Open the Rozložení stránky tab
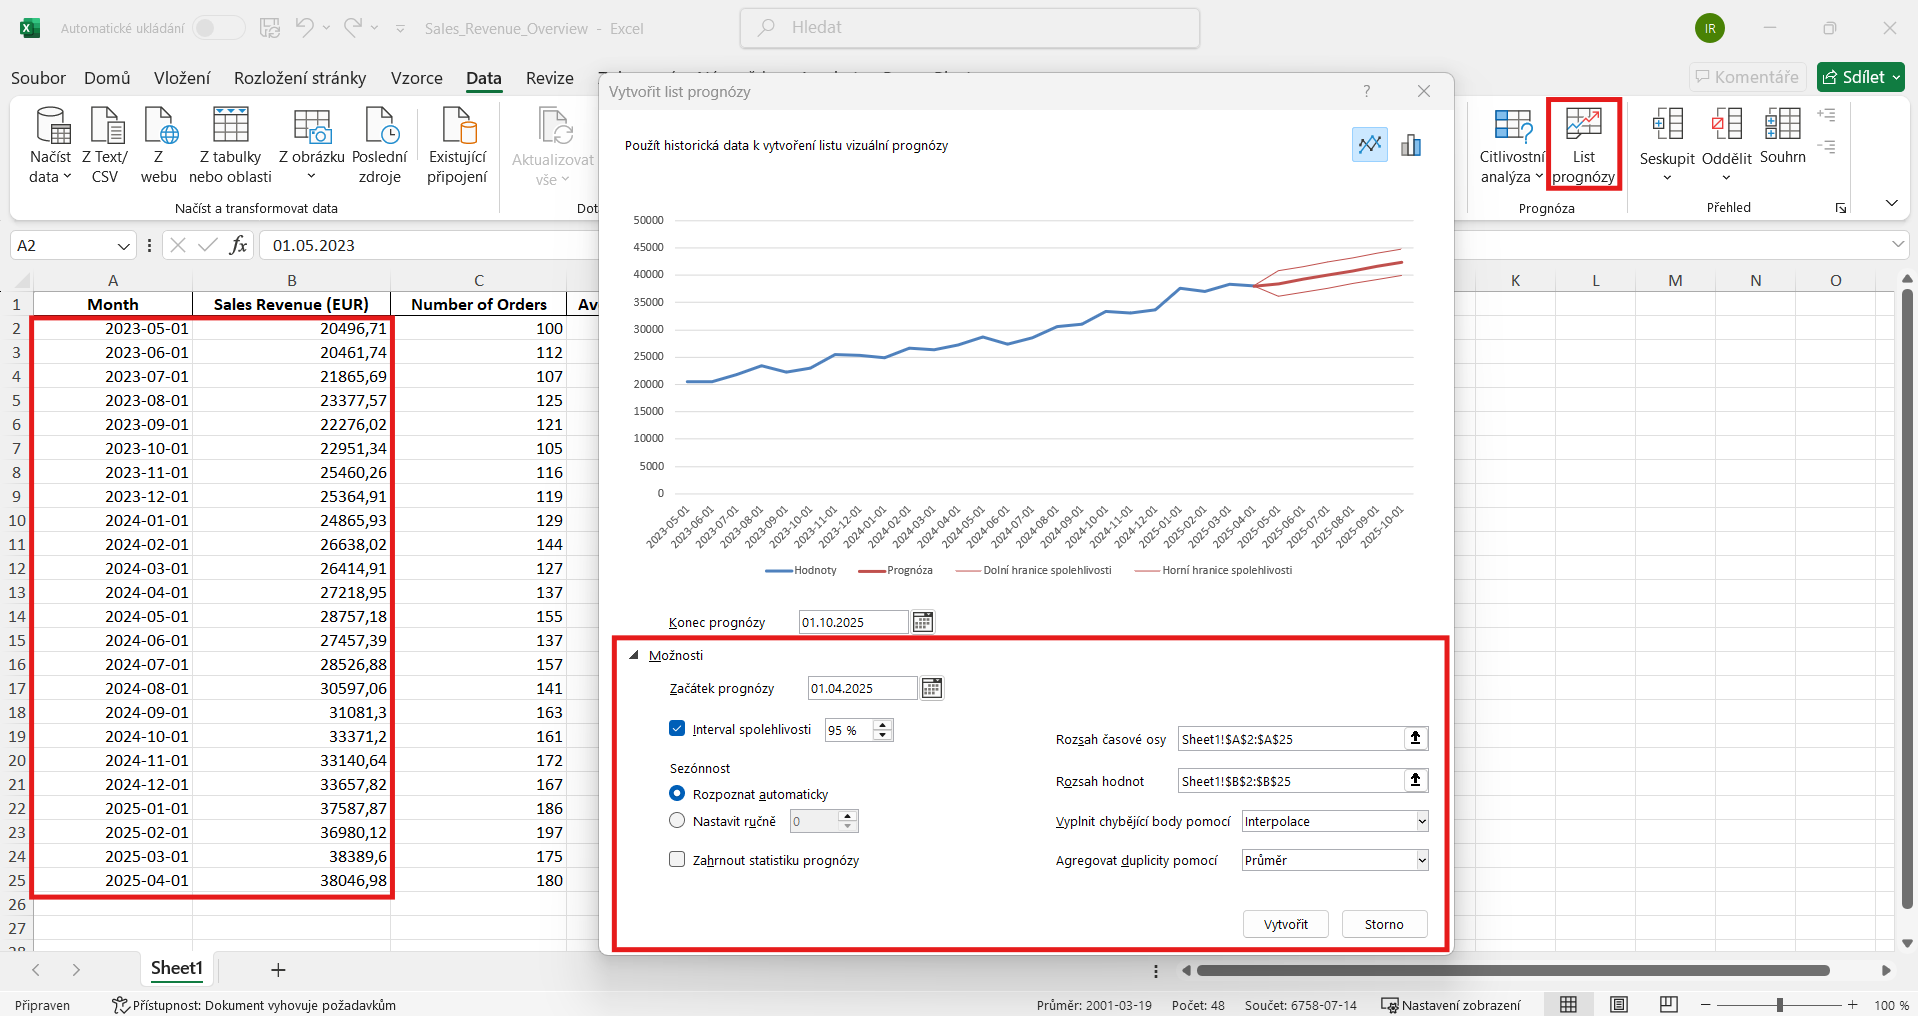This screenshot has height=1016, width=1918. (x=300, y=78)
